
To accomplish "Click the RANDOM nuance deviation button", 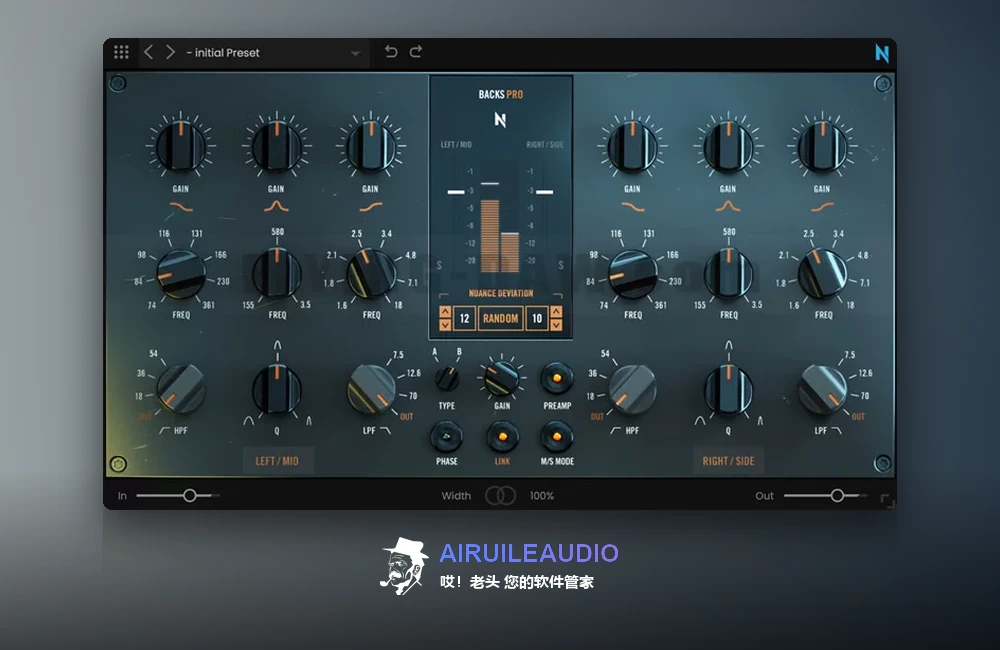I will [501, 318].
